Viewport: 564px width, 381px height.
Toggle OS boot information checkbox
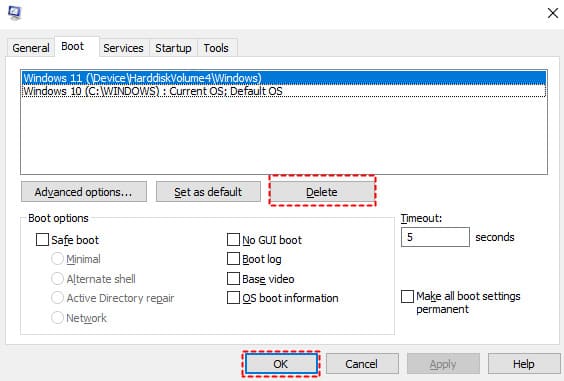pos(233,298)
